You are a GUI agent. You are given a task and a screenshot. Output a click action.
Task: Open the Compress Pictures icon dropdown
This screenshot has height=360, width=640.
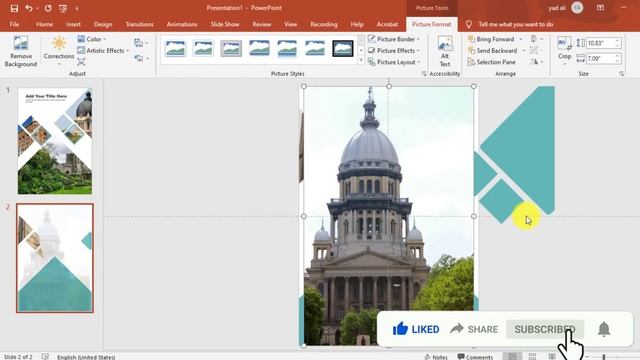point(141,43)
